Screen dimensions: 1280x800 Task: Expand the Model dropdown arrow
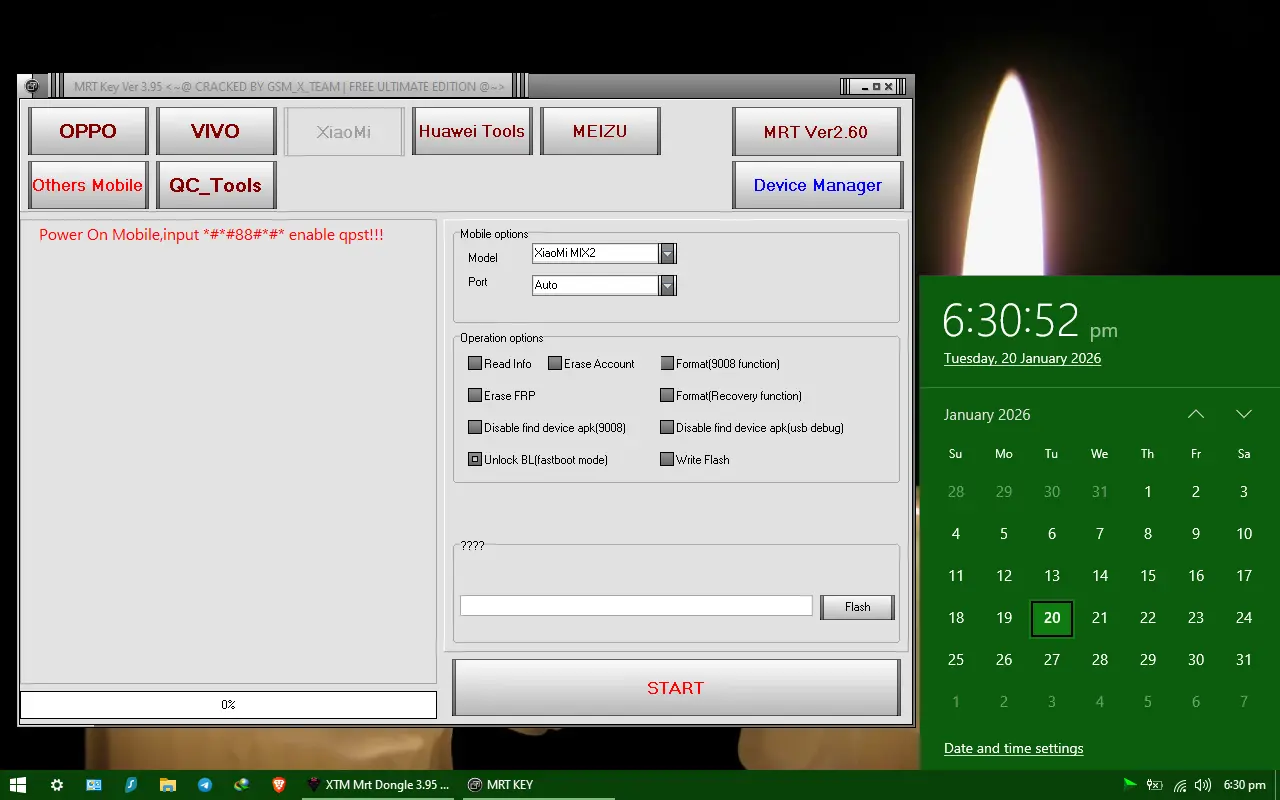coord(667,253)
